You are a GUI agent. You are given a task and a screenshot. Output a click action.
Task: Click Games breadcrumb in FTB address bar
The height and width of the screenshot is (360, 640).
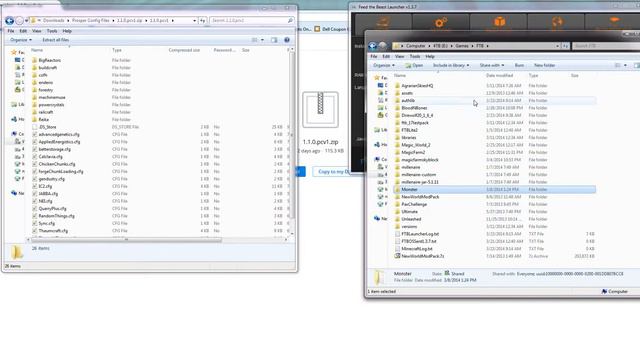point(462,46)
